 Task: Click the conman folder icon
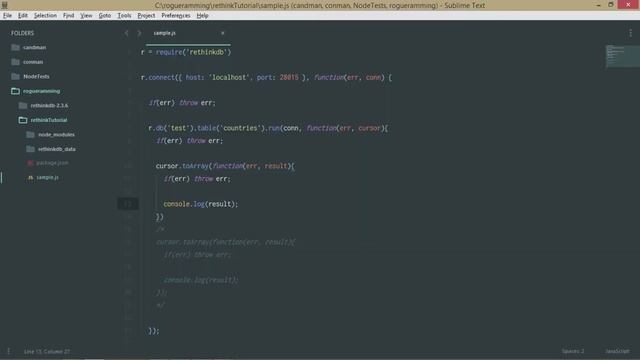tap(16, 62)
